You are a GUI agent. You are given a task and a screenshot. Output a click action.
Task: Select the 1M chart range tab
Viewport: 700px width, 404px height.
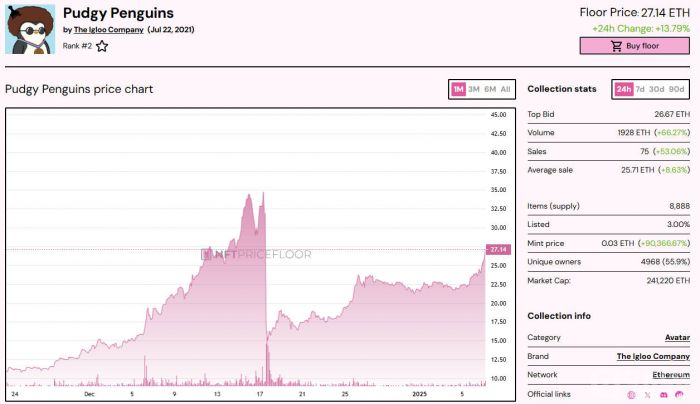(458, 89)
